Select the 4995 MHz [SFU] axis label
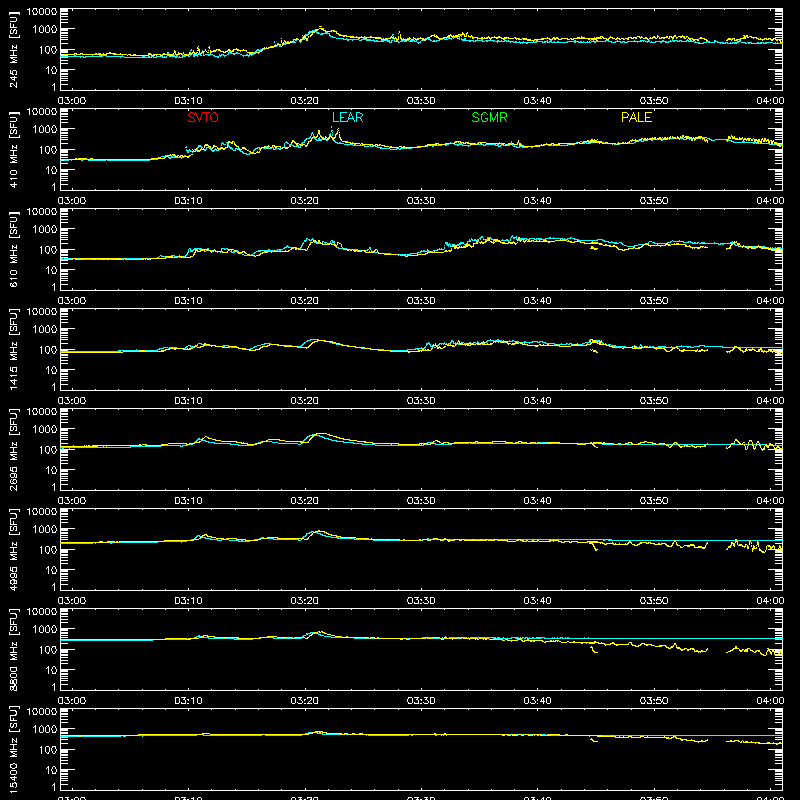 [x=13, y=549]
